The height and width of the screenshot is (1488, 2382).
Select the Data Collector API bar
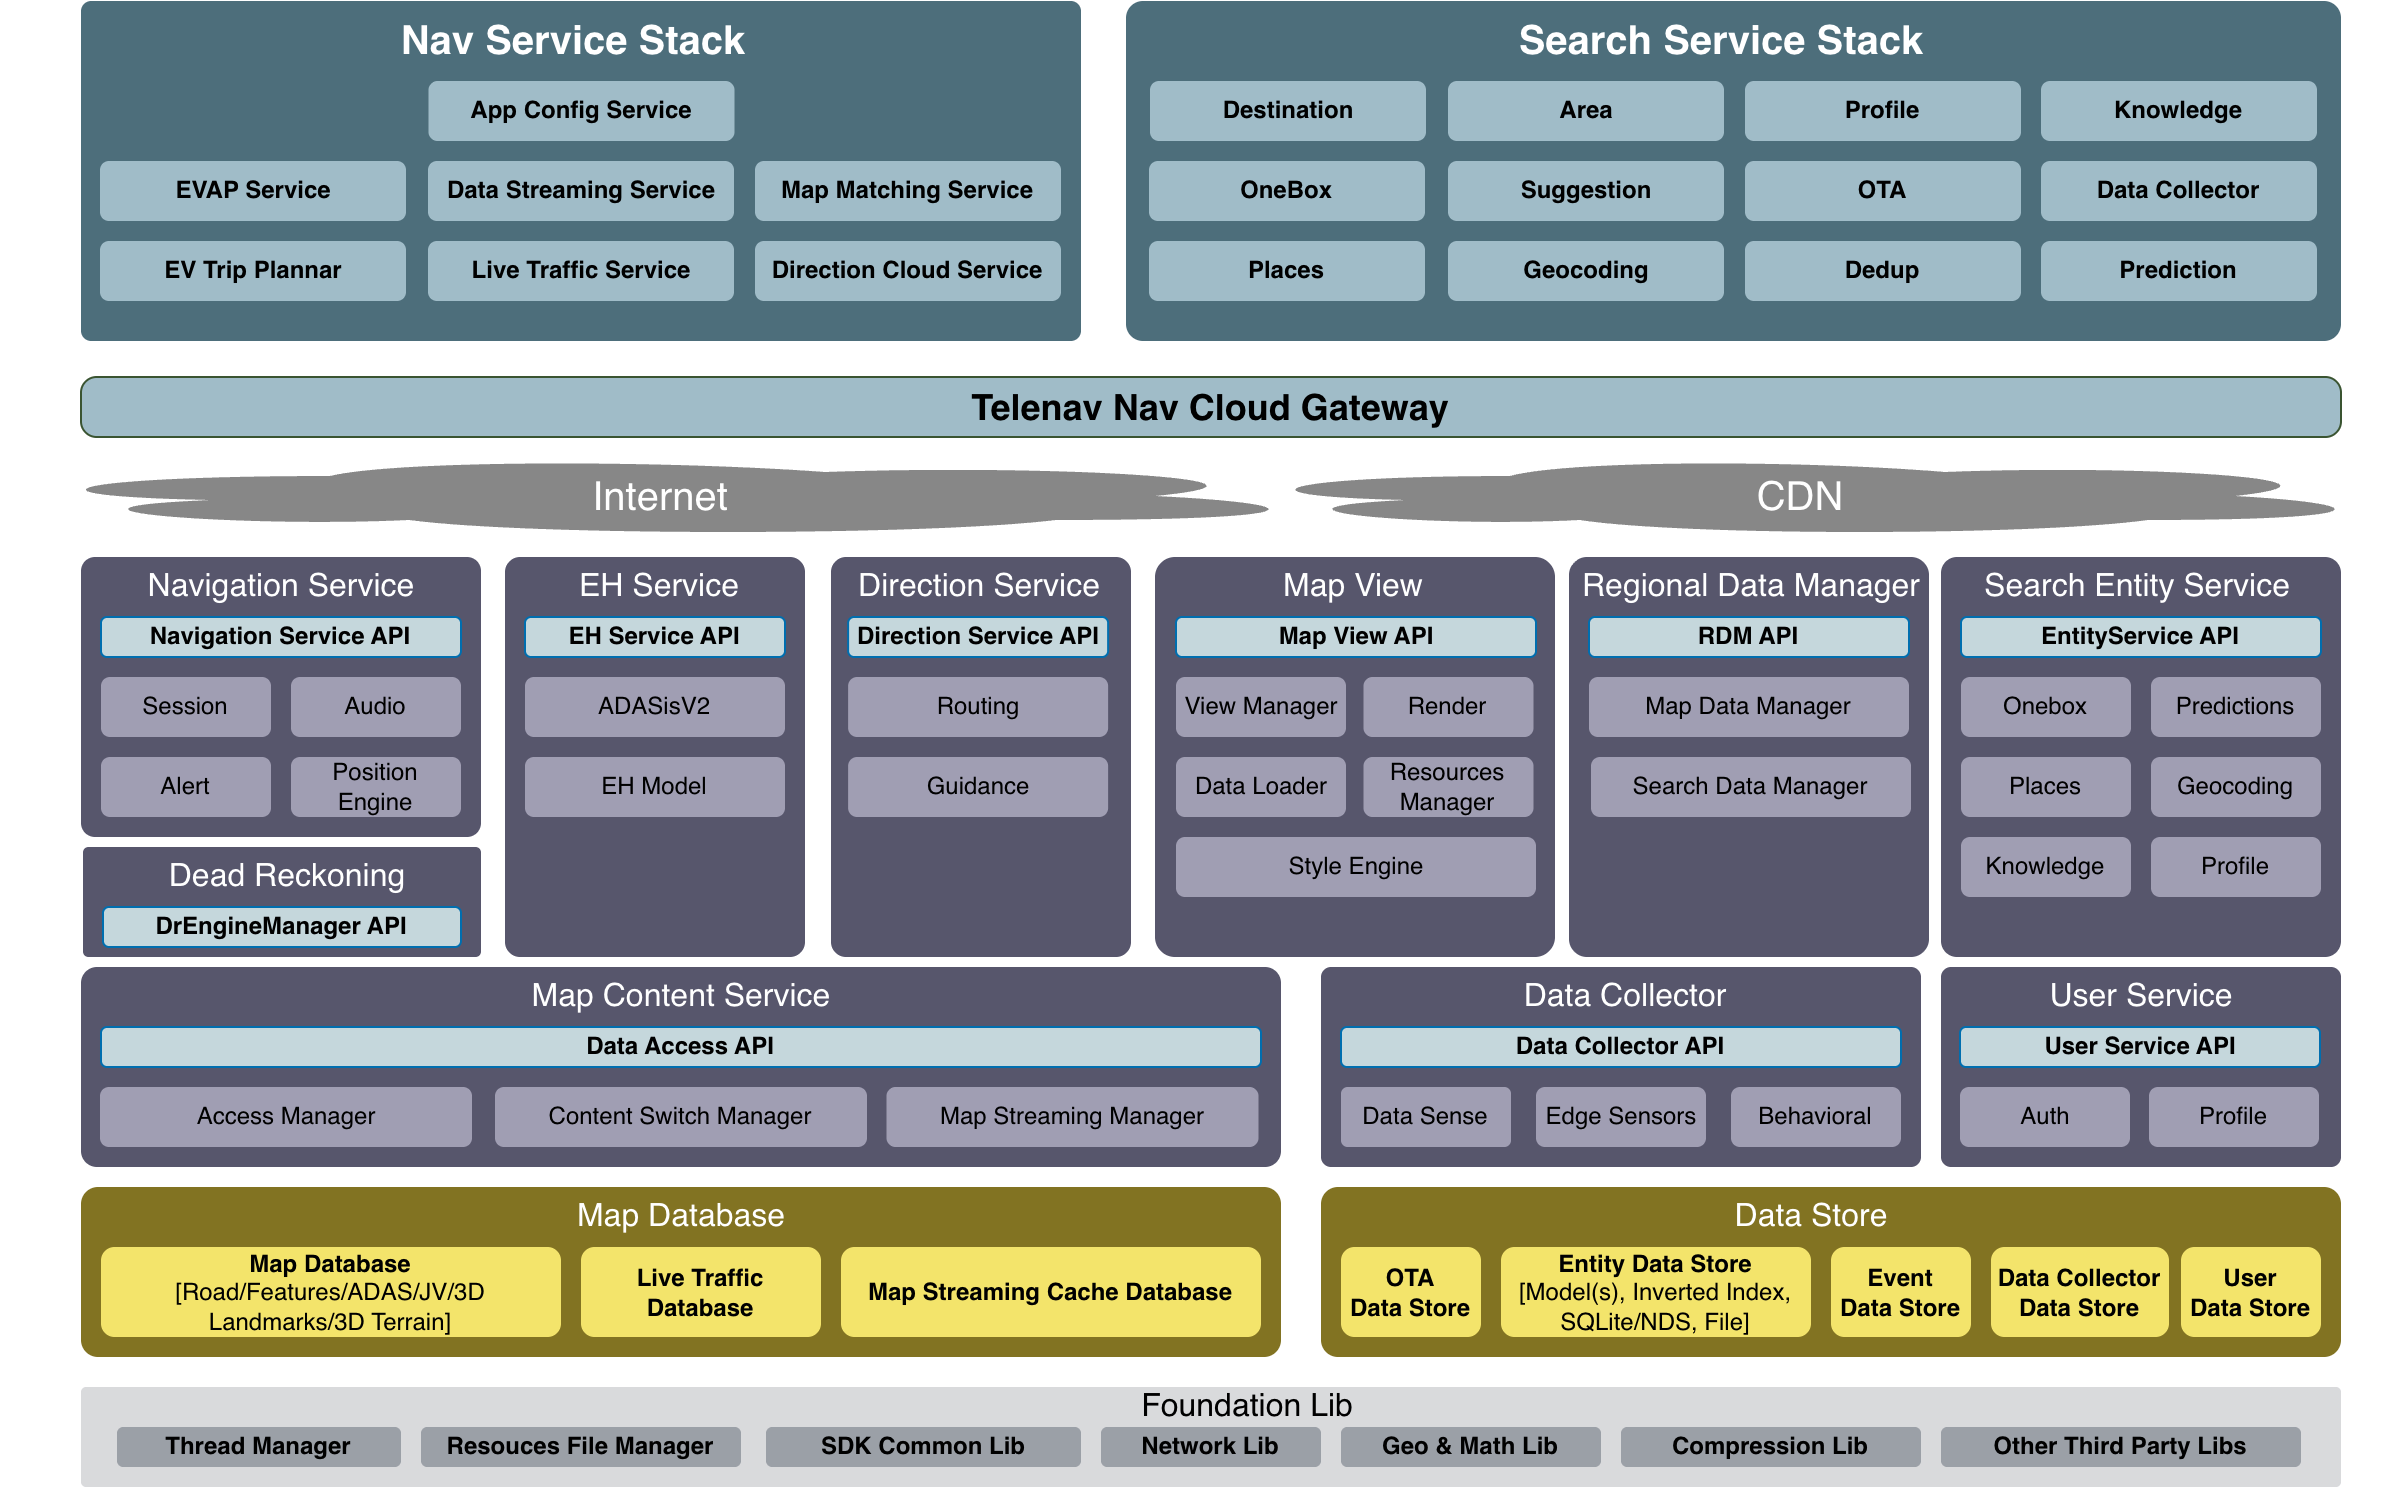(1620, 1046)
